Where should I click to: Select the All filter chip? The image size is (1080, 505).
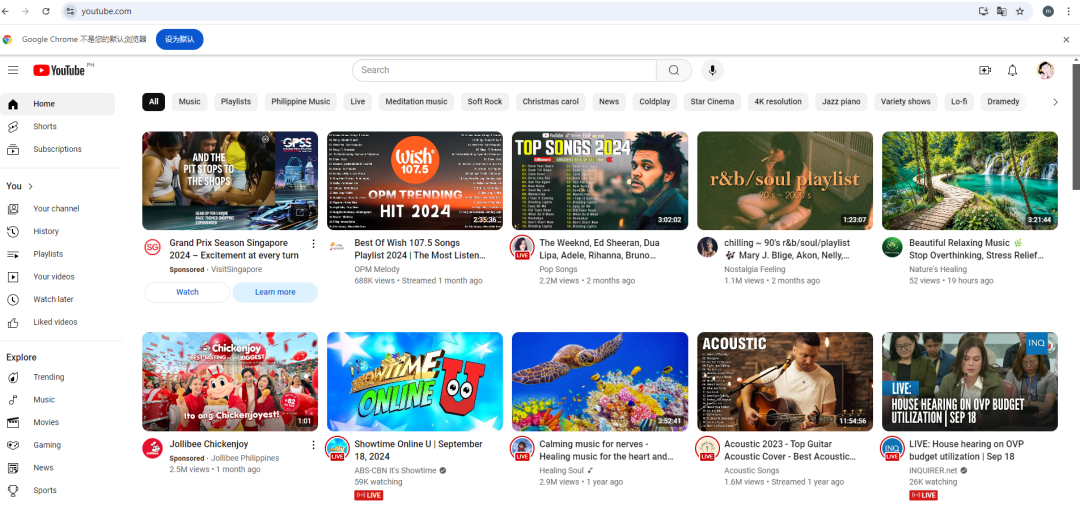[154, 102]
